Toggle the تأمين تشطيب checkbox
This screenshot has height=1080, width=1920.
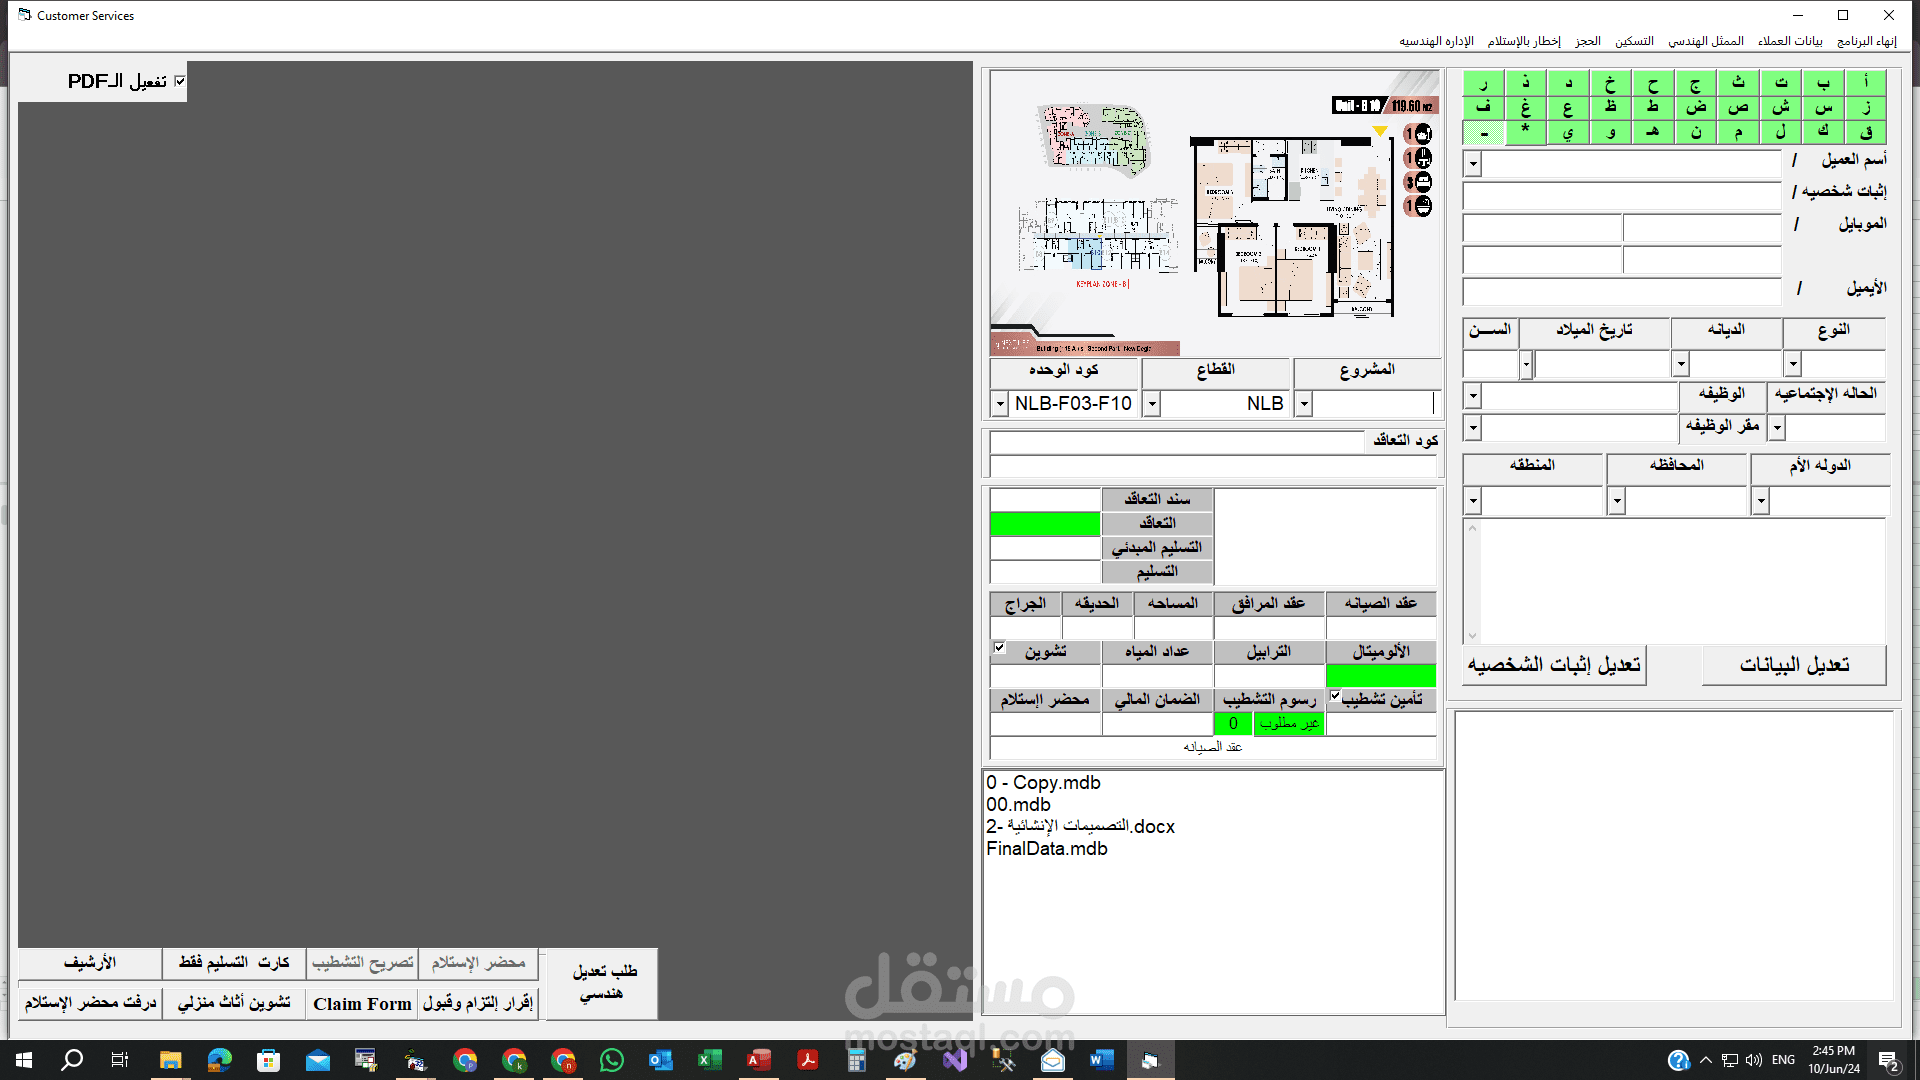1335,696
